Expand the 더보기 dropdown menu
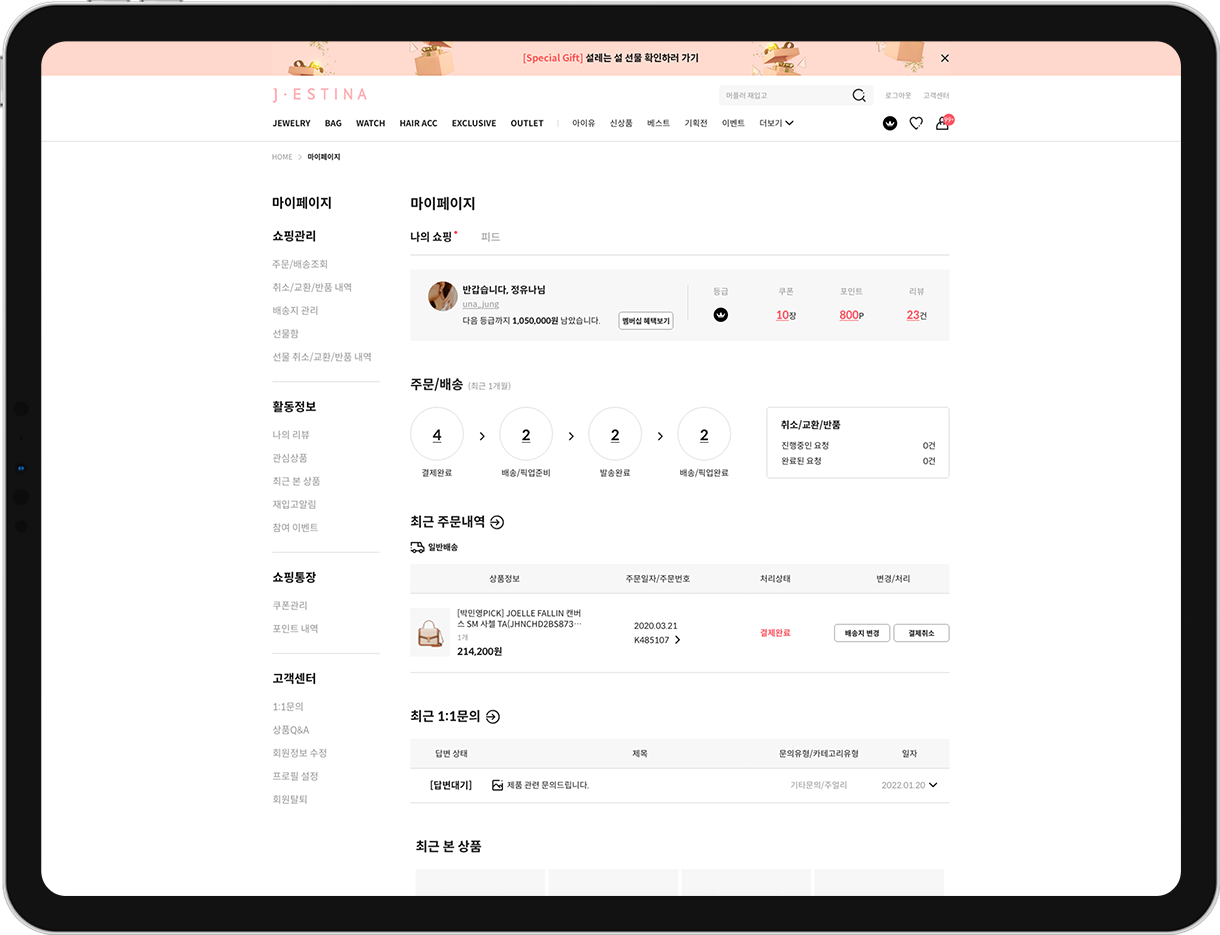1220x935 pixels. coord(776,123)
